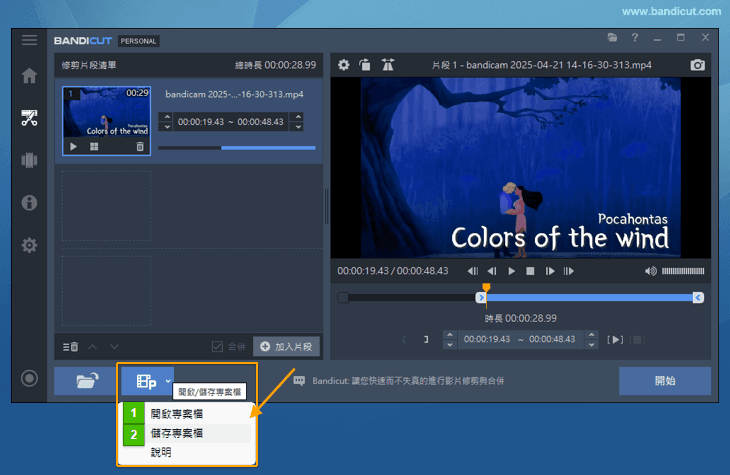Image resolution: width=730 pixels, height=475 pixels.
Task: Go to next keyframe
Action: [568, 271]
